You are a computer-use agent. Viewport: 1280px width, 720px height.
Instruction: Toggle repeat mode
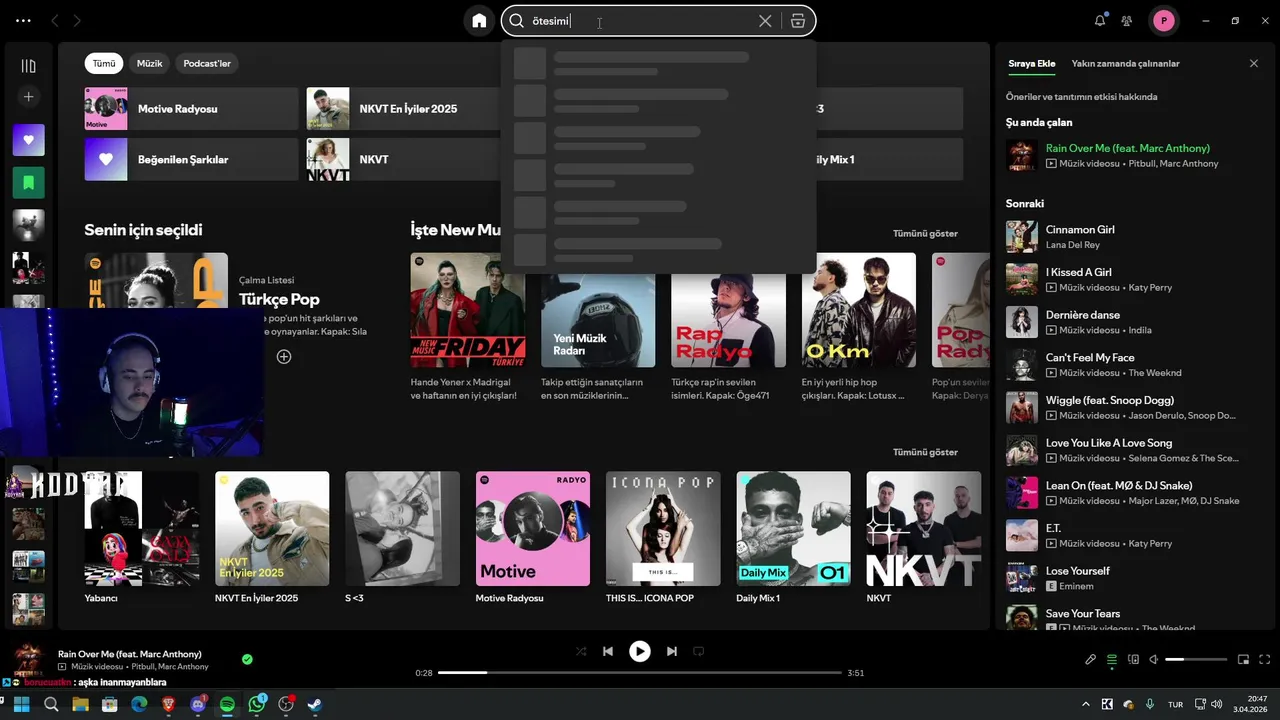click(699, 651)
